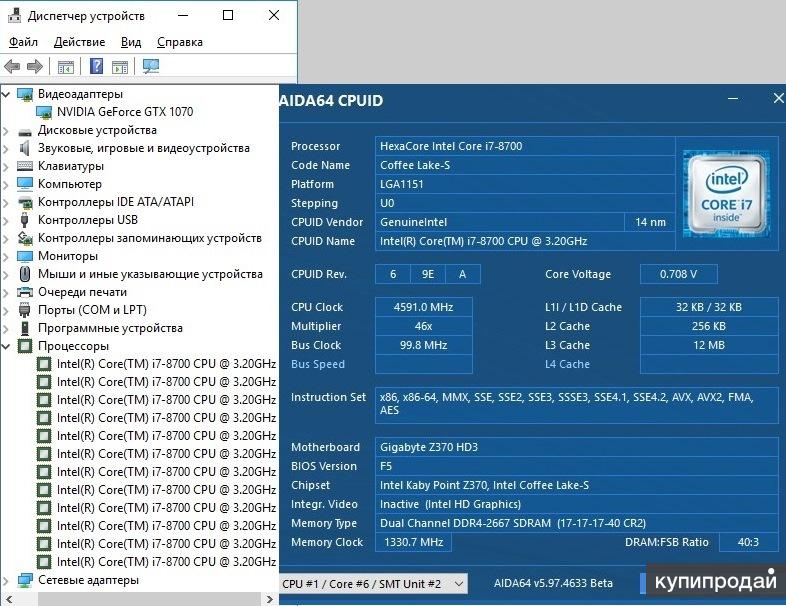Maximize the Диспетчер устройств window

pyautogui.click(x=228, y=16)
